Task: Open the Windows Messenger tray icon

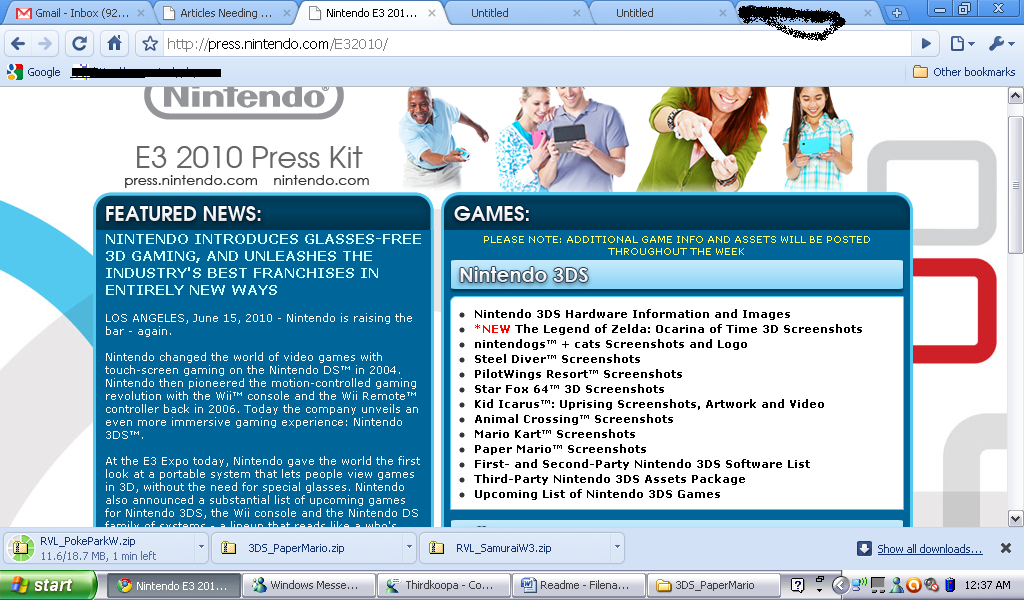Action: [896, 585]
